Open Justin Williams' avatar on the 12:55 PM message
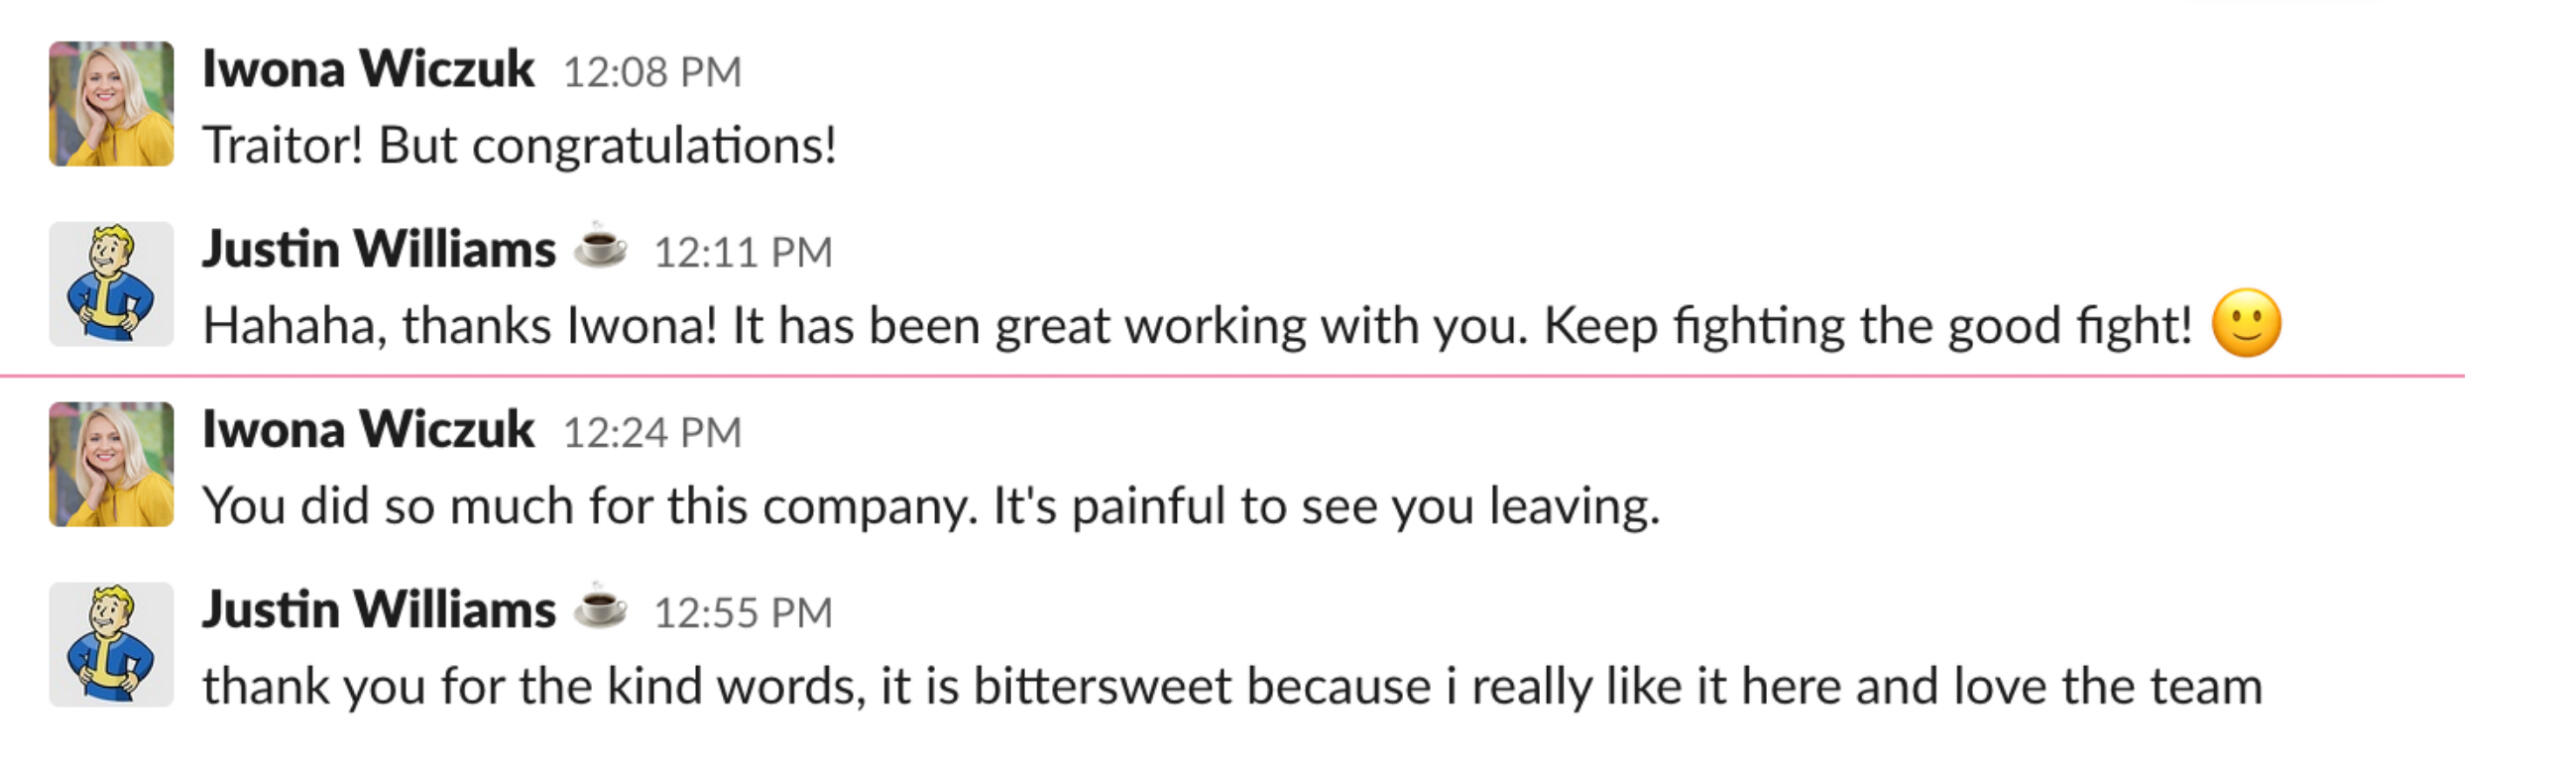Screen dimensions: 2560x761 point(111,644)
